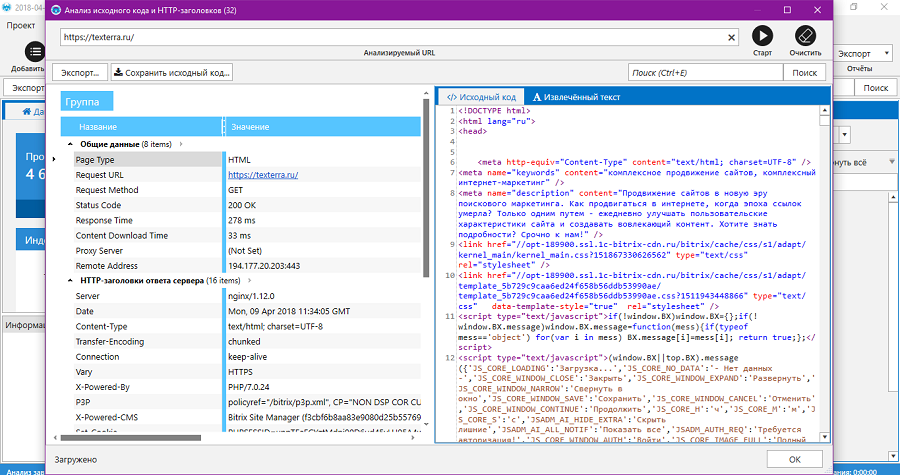Viewport: 900px width, 475px height.
Task: Select the Vary header row
Action: (x=247, y=372)
